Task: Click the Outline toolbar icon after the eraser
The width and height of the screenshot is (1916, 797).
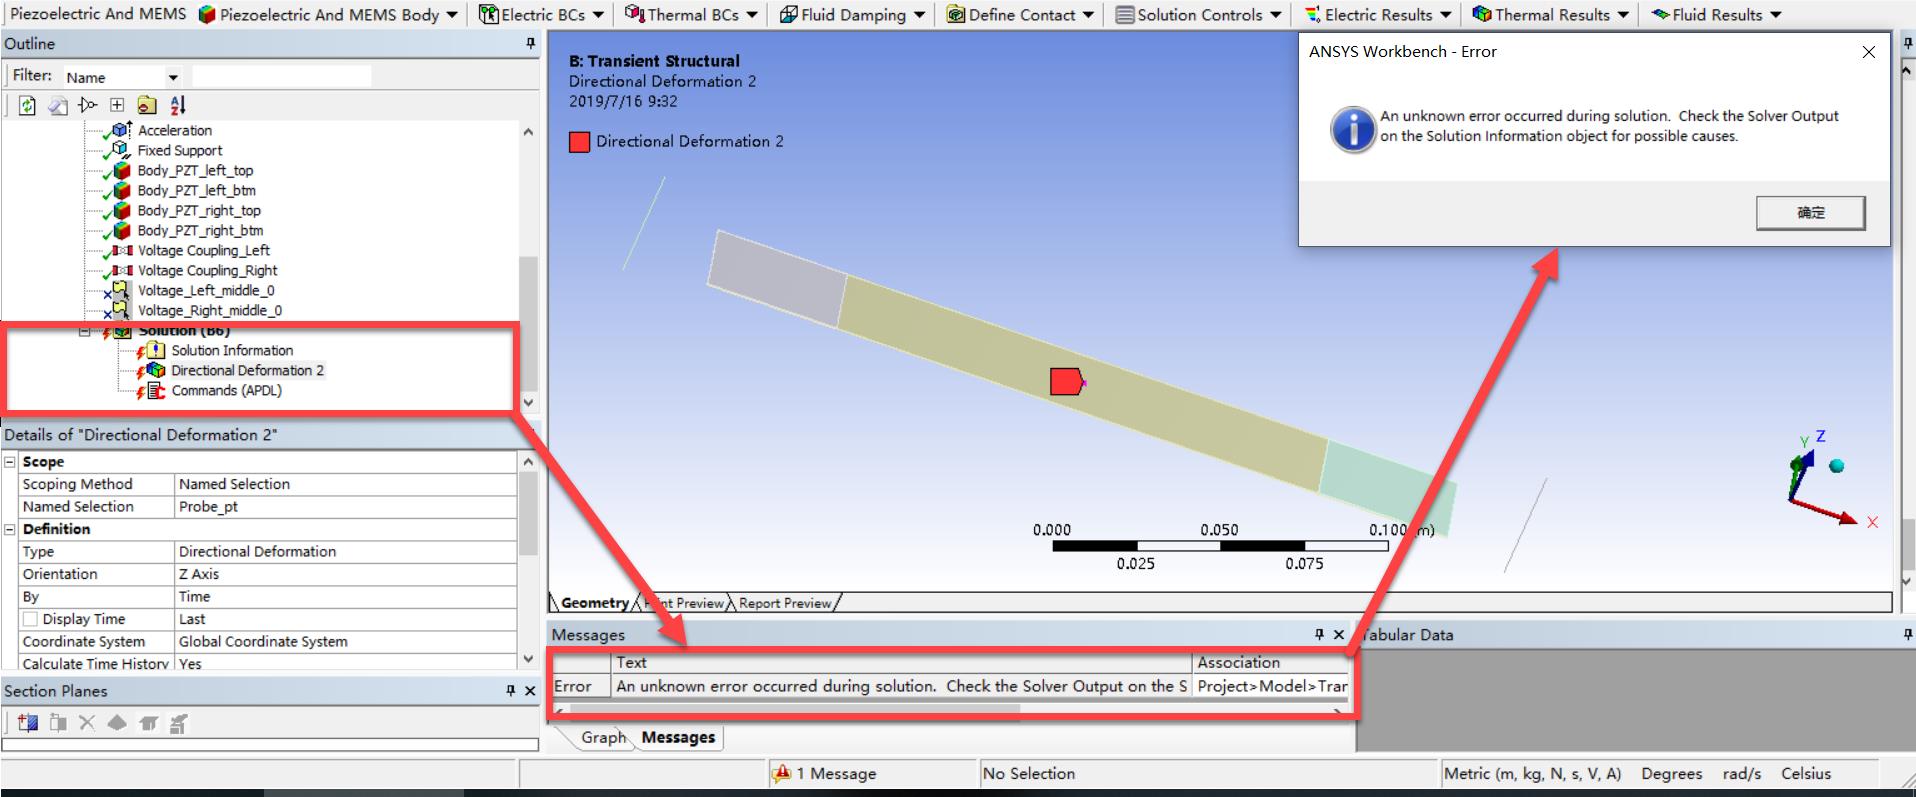Action: coord(88,105)
